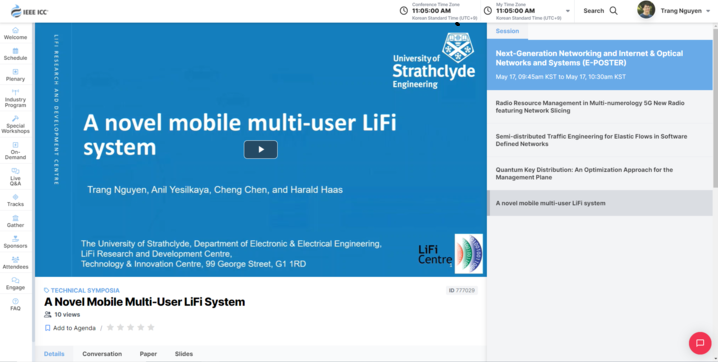Click the Next-Generation Networking session header
Screen dimensions: 718x362
pyautogui.click(x=600, y=65)
